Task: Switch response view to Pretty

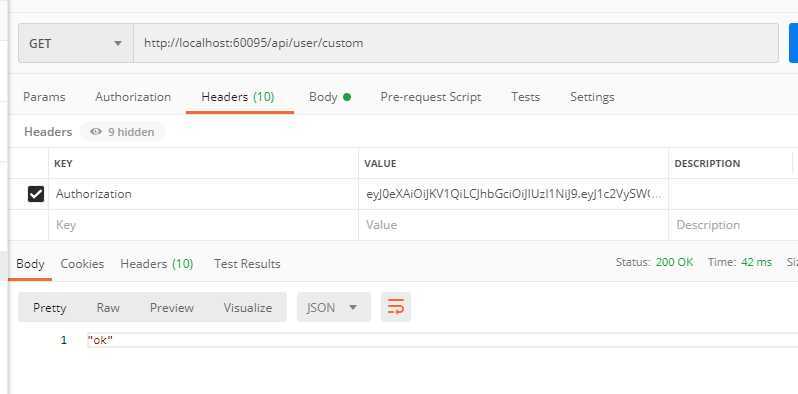Action: pos(49,307)
